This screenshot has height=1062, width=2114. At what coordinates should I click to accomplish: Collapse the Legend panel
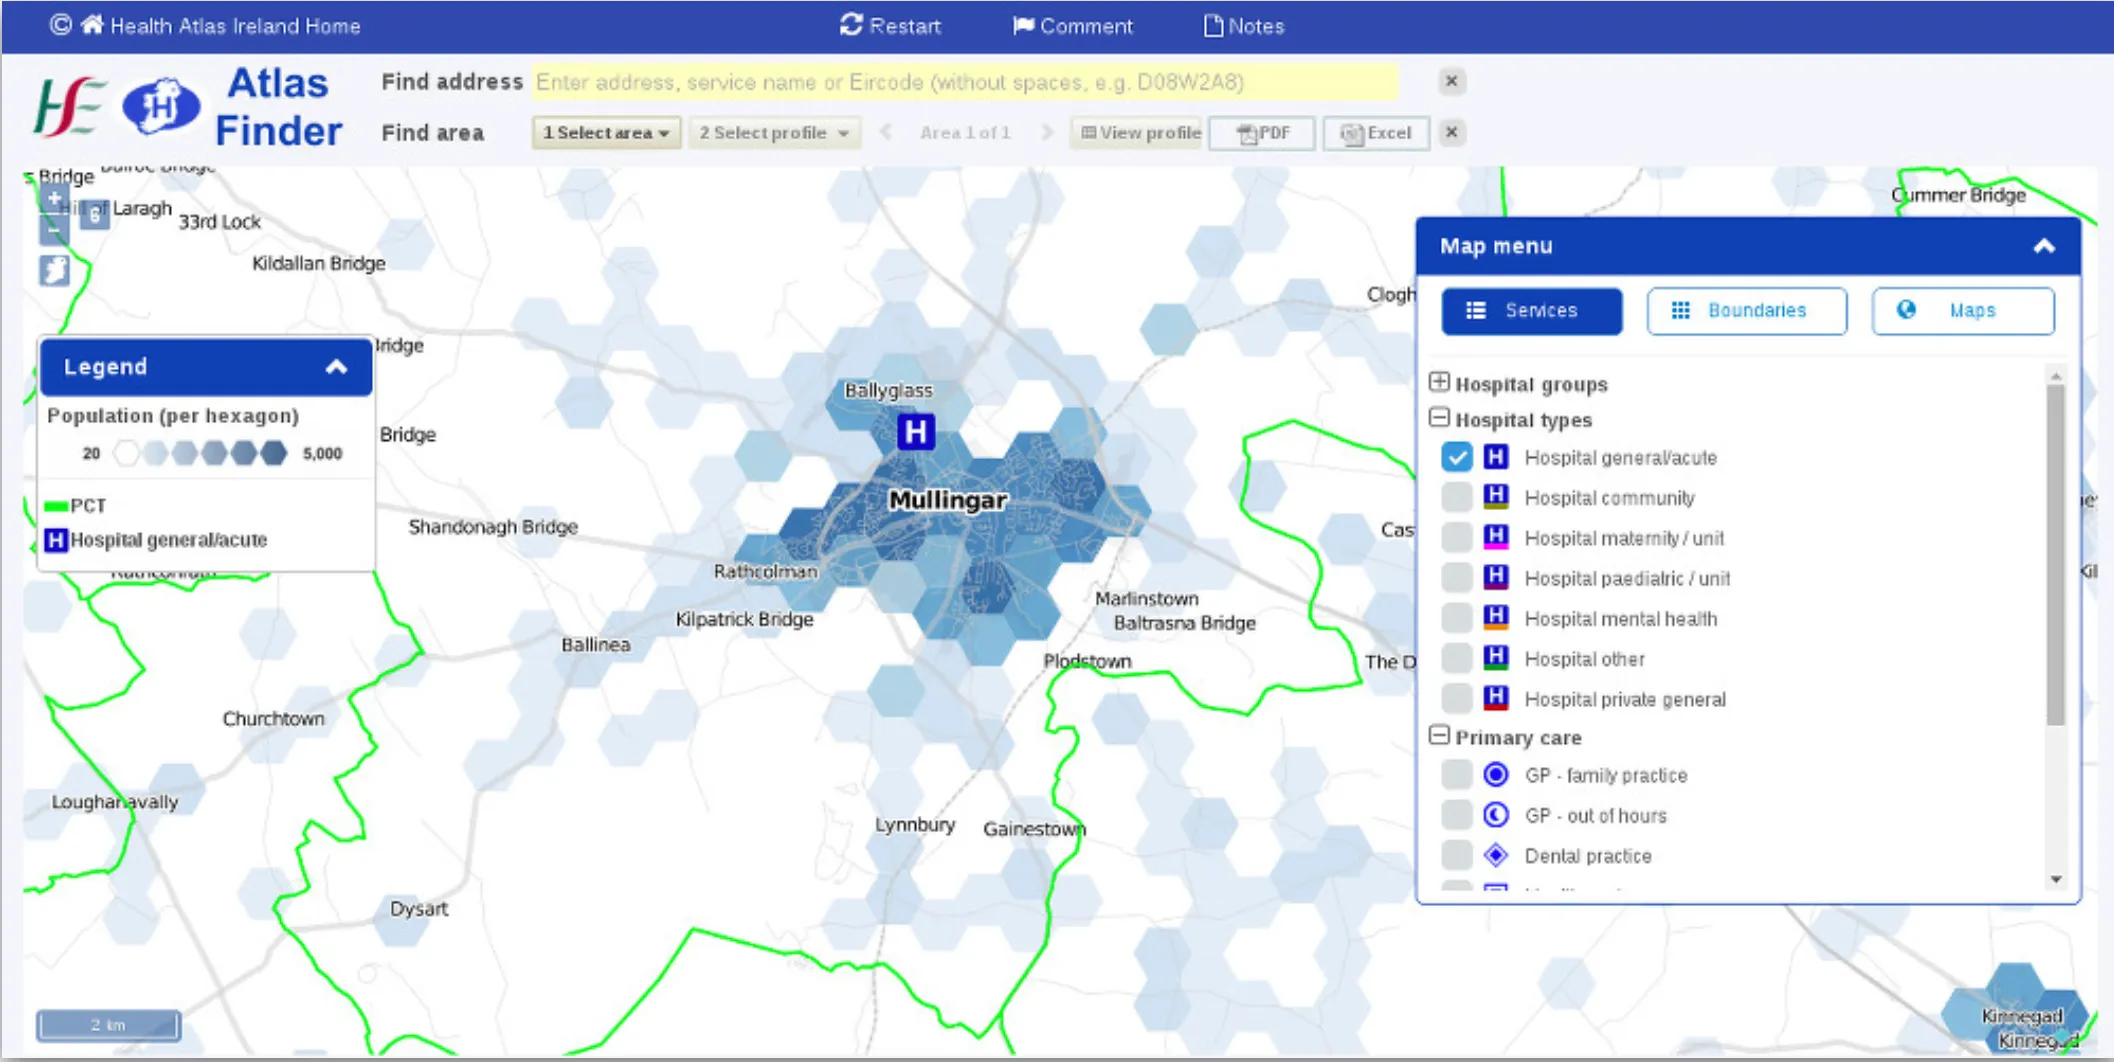click(336, 367)
